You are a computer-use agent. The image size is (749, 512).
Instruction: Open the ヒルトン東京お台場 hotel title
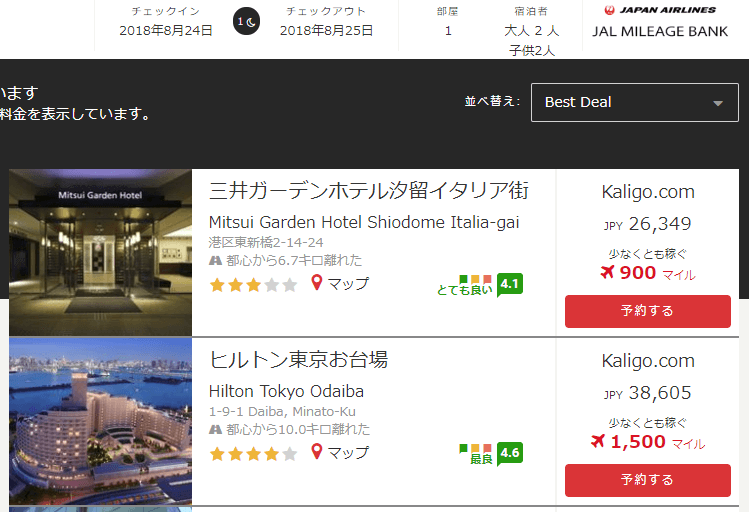[298, 360]
